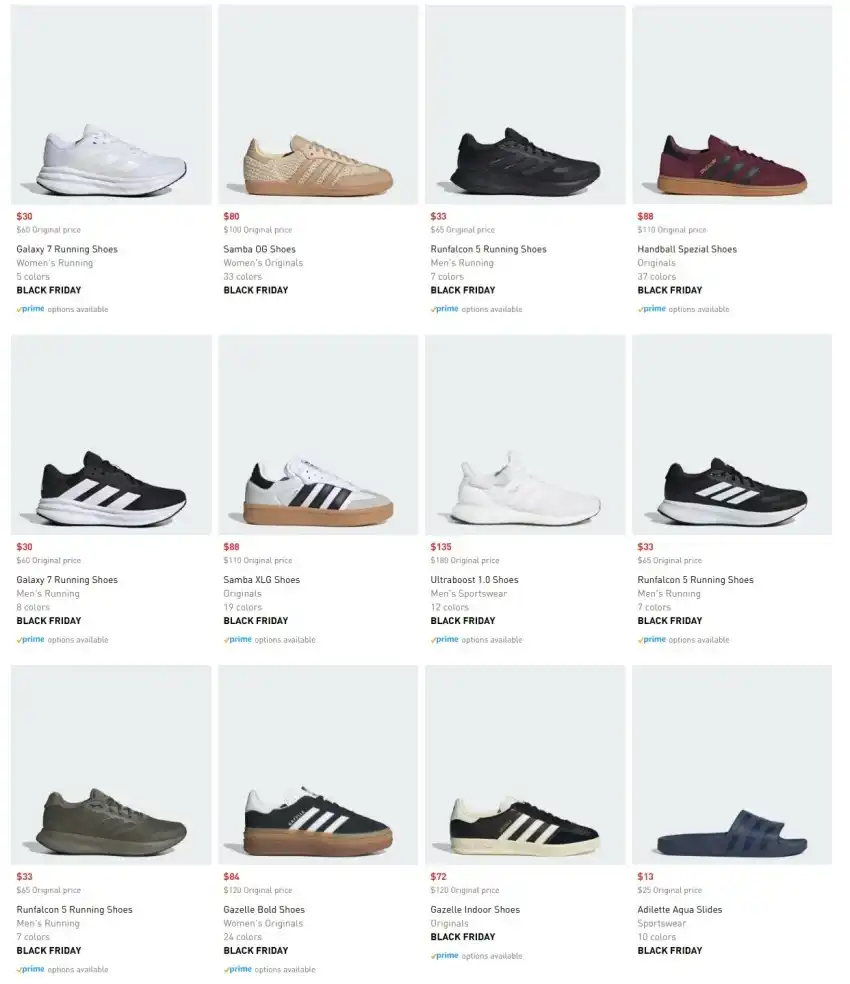Click the $135 price of Ultraboost 1.0

(440, 547)
